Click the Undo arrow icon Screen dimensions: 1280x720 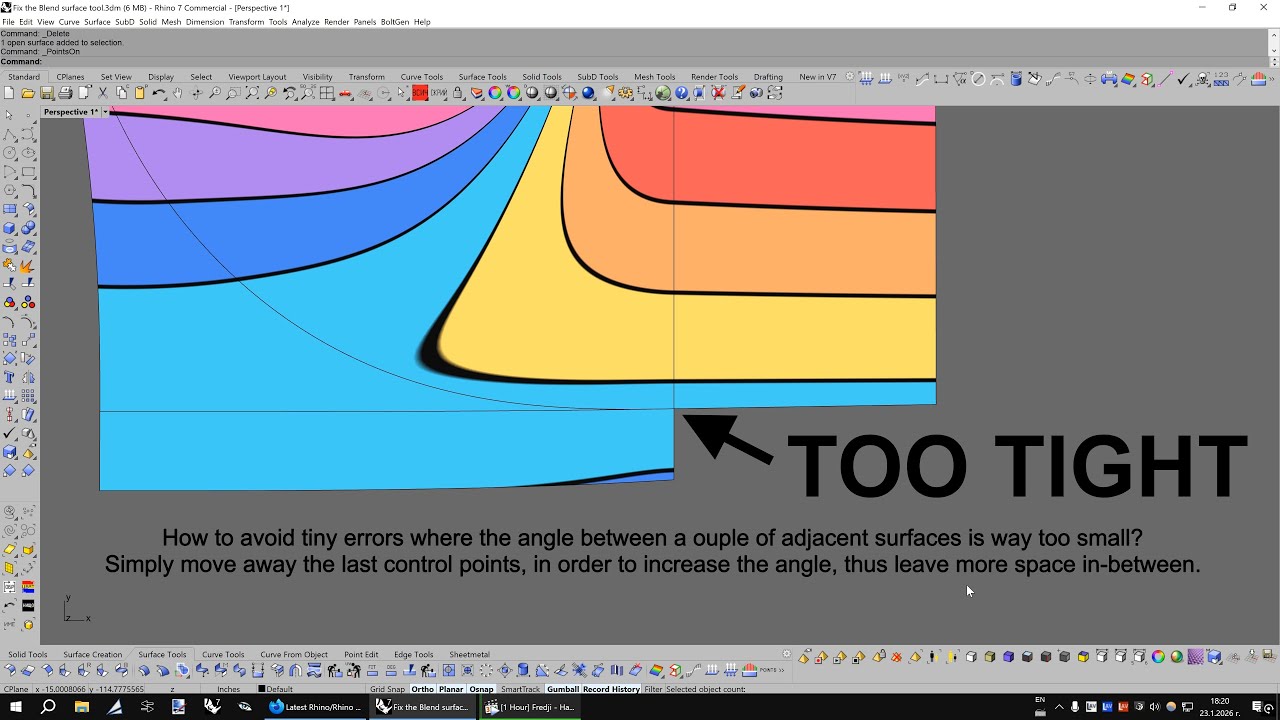coord(159,93)
